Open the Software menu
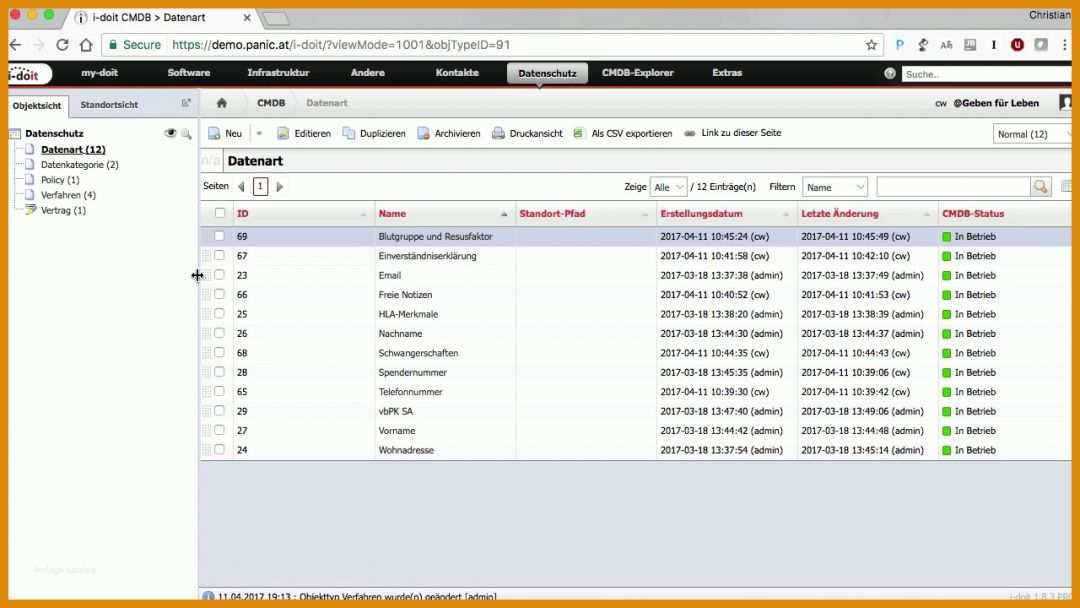 189,73
